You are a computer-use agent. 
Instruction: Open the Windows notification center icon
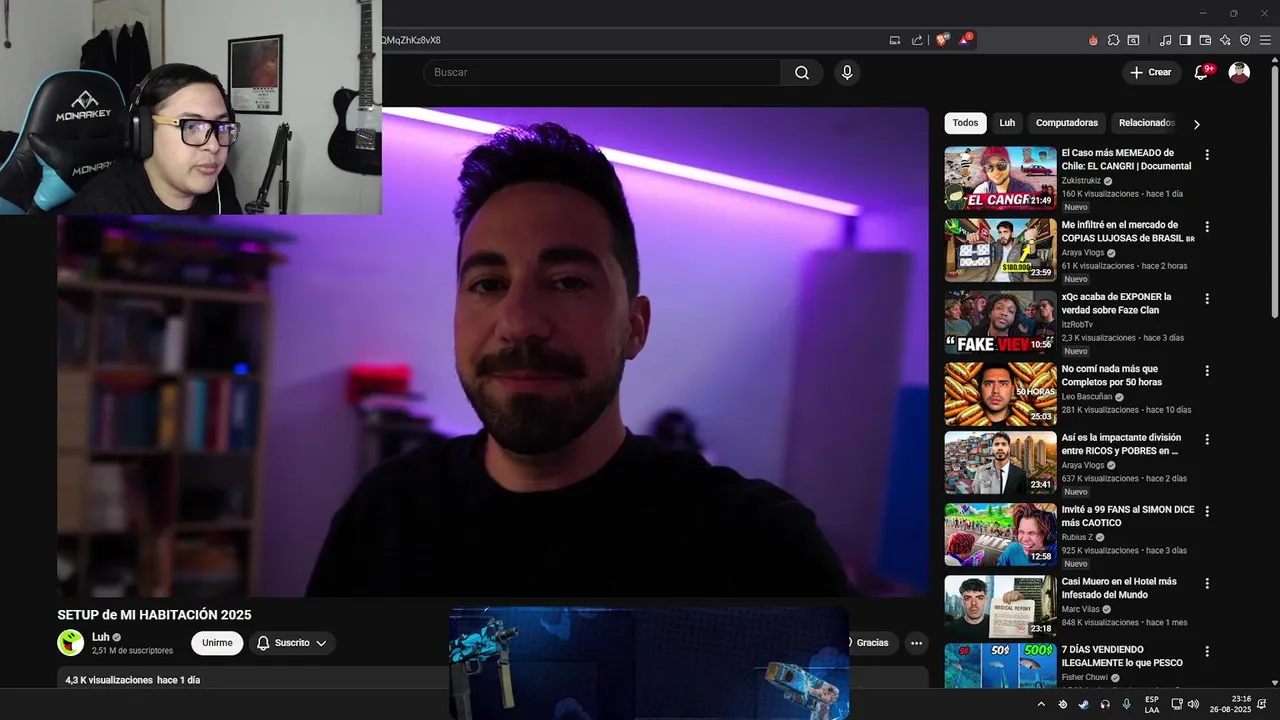pyautogui.click(x=1262, y=704)
